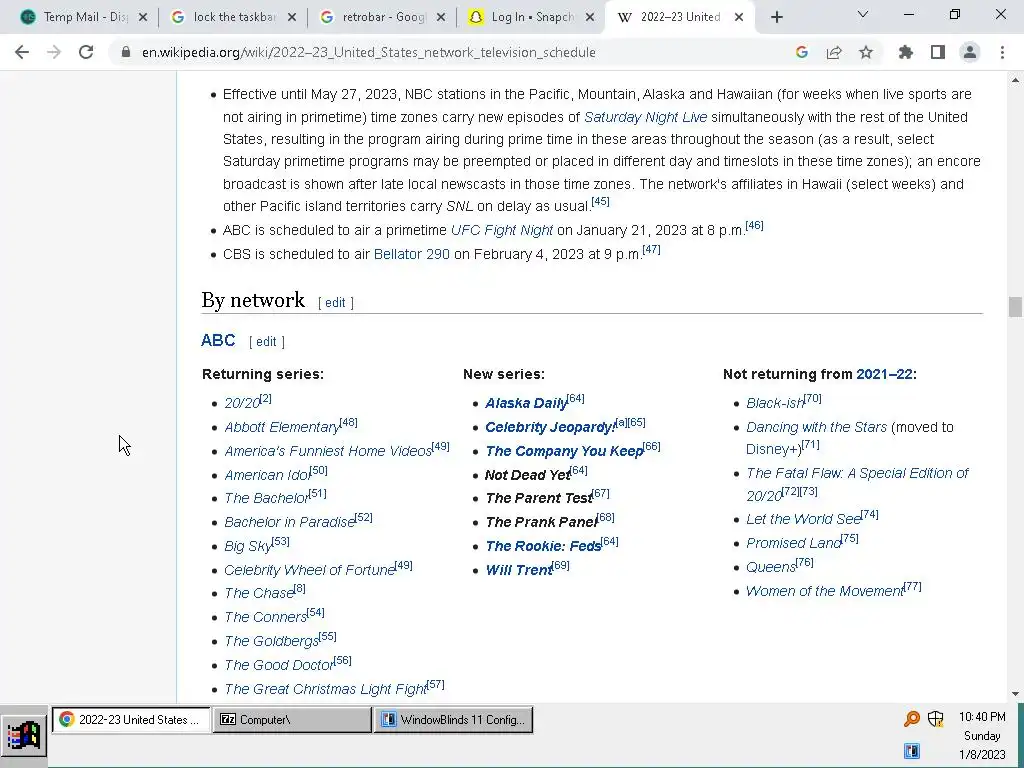The image size is (1024, 768).
Task: Open Google icon in address bar
Action: coord(802,52)
